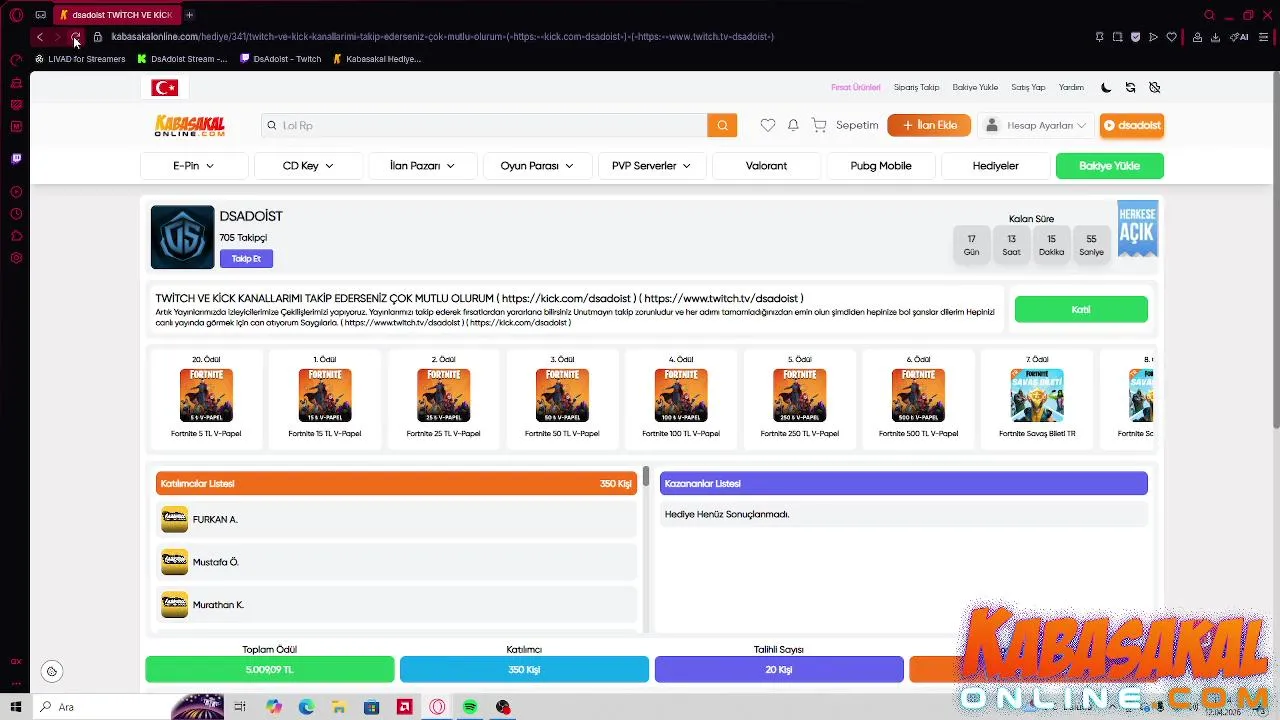Open favorites heart icon near Sepetim
The width and height of the screenshot is (1280, 720).
click(767, 125)
